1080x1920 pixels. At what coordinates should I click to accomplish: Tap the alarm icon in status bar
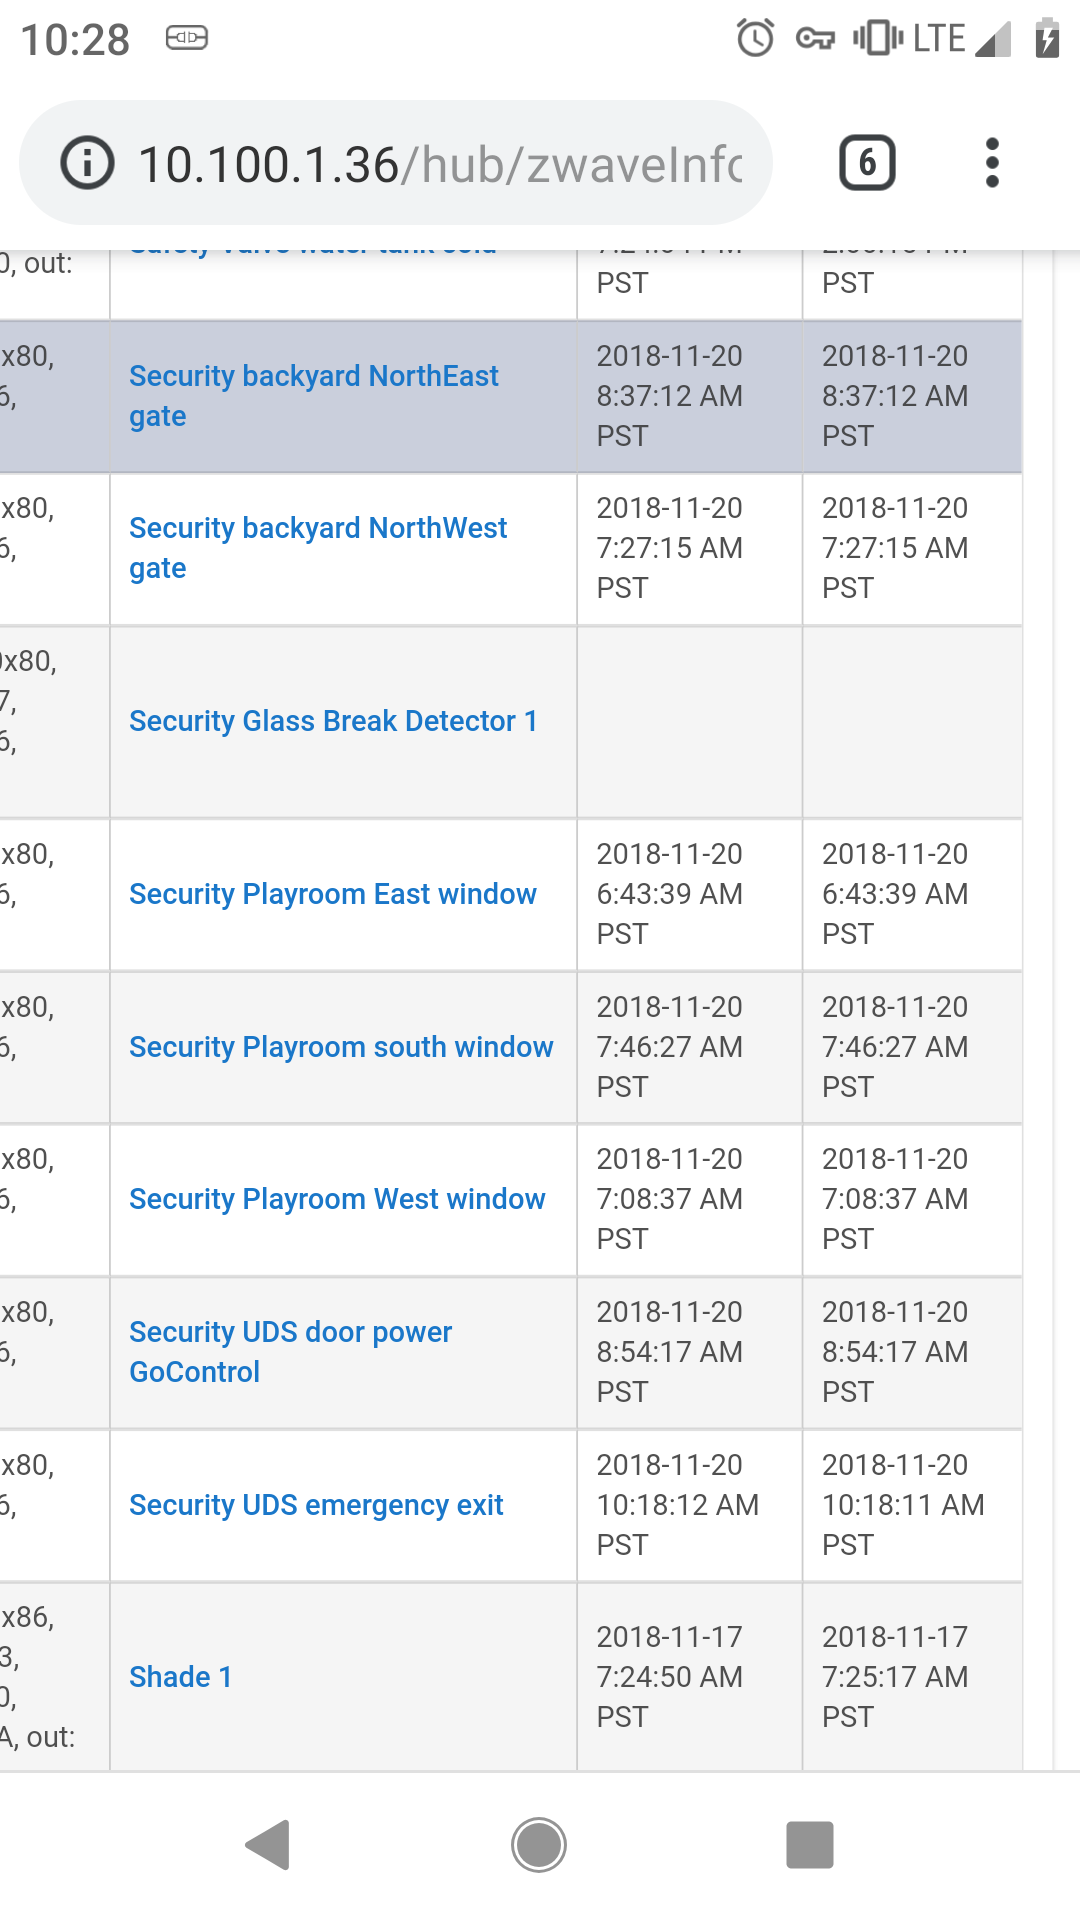[755, 38]
